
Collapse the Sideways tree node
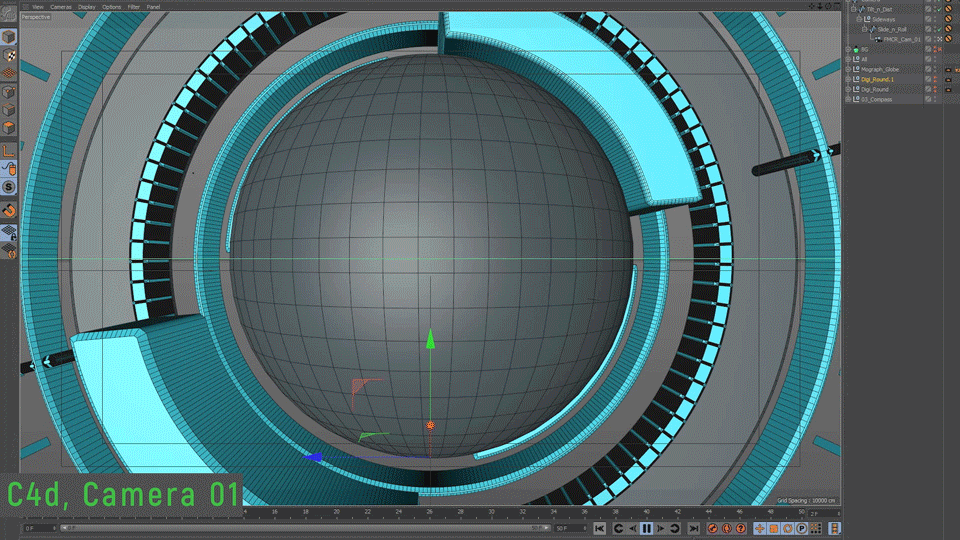click(x=859, y=19)
